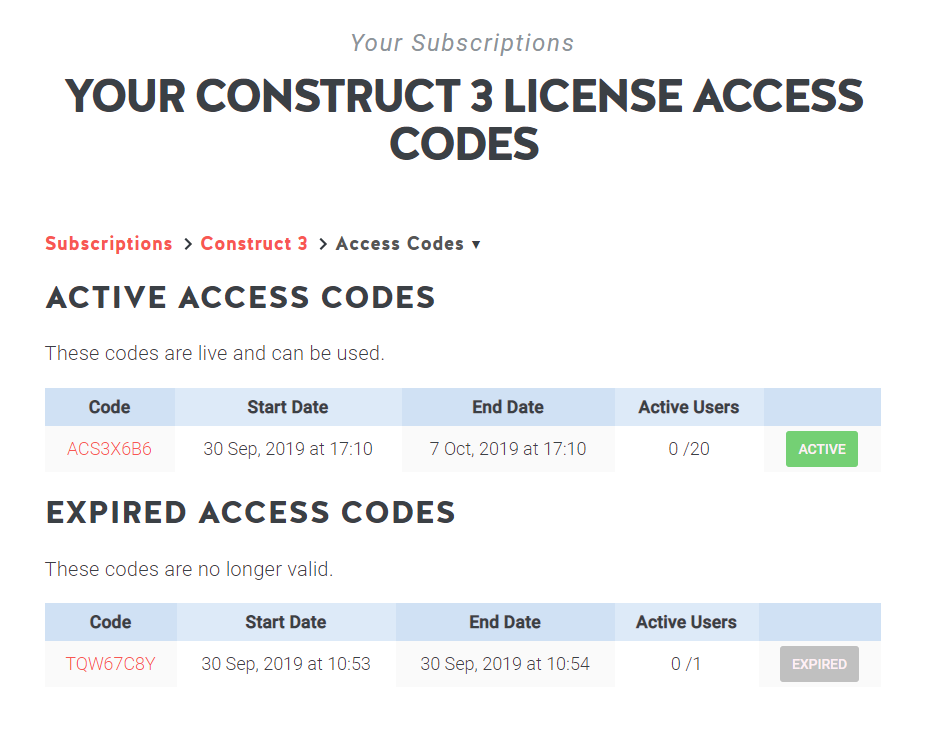Click the End Date header in expired table
Screen dimensions: 935x731
[505, 622]
